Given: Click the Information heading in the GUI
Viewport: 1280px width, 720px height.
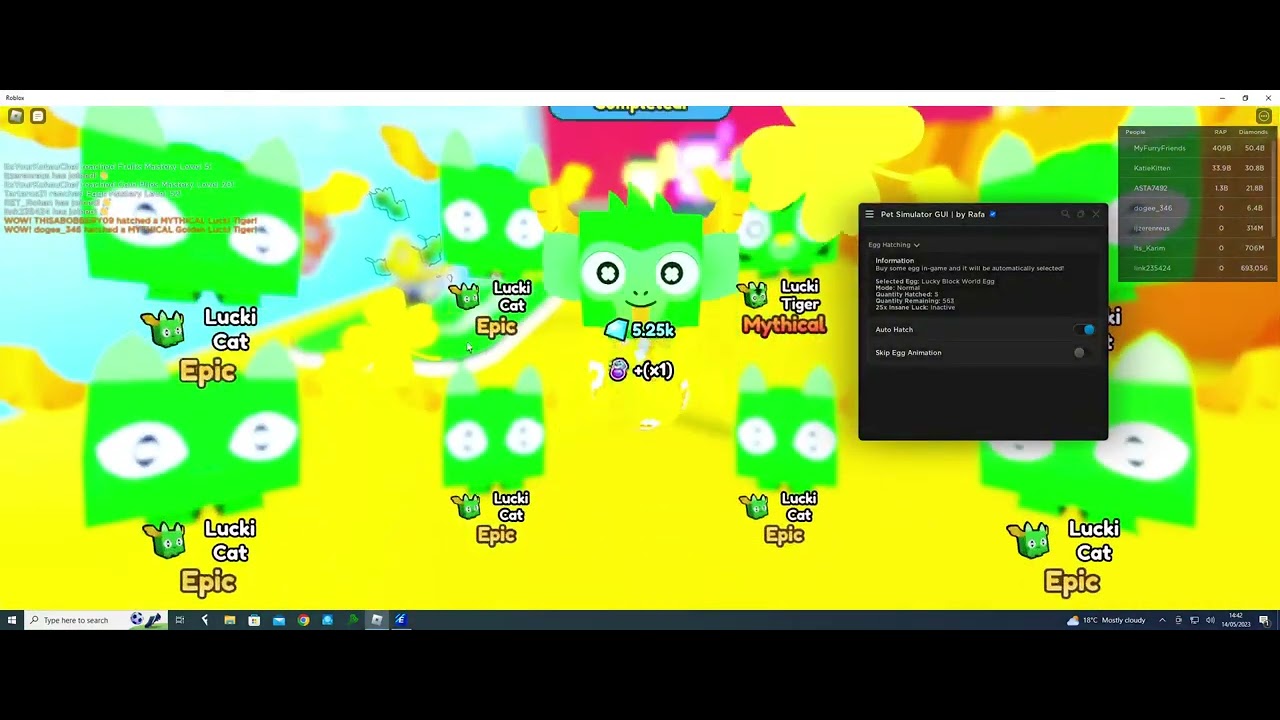Looking at the screenshot, I should tap(895, 261).
